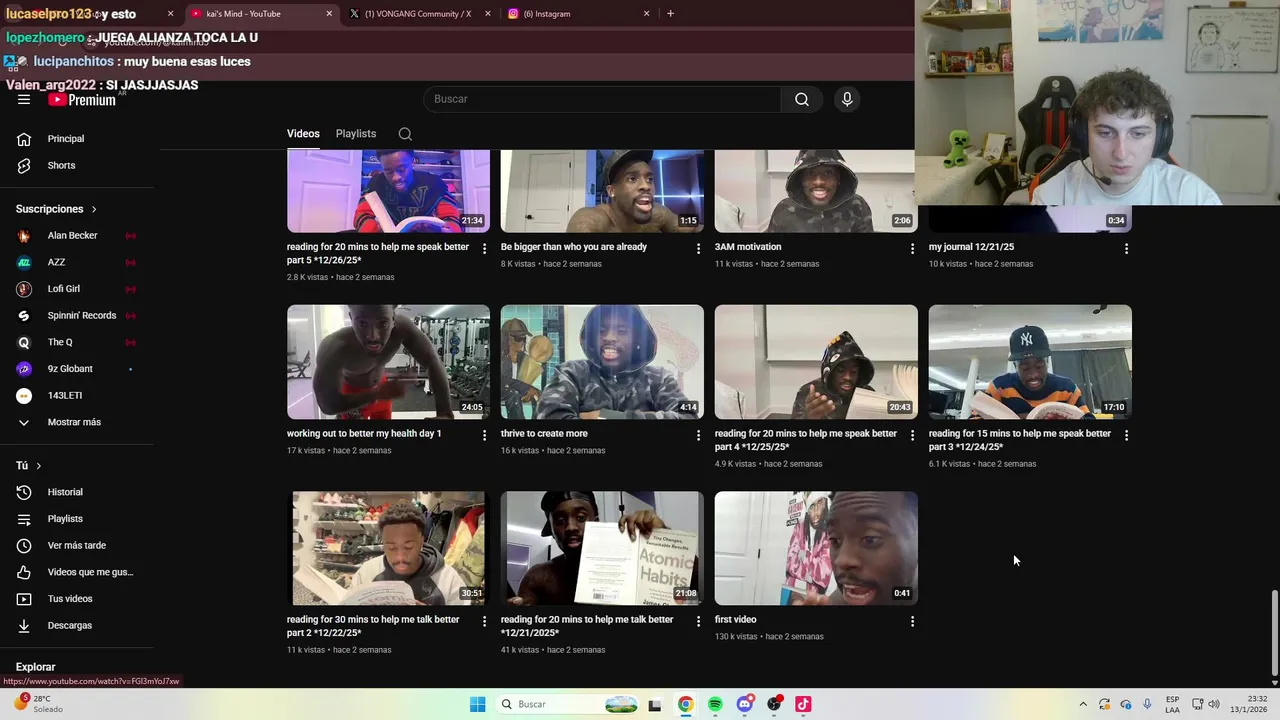
Task: Expand the Suscripciones section chevron
Action: click(94, 209)
